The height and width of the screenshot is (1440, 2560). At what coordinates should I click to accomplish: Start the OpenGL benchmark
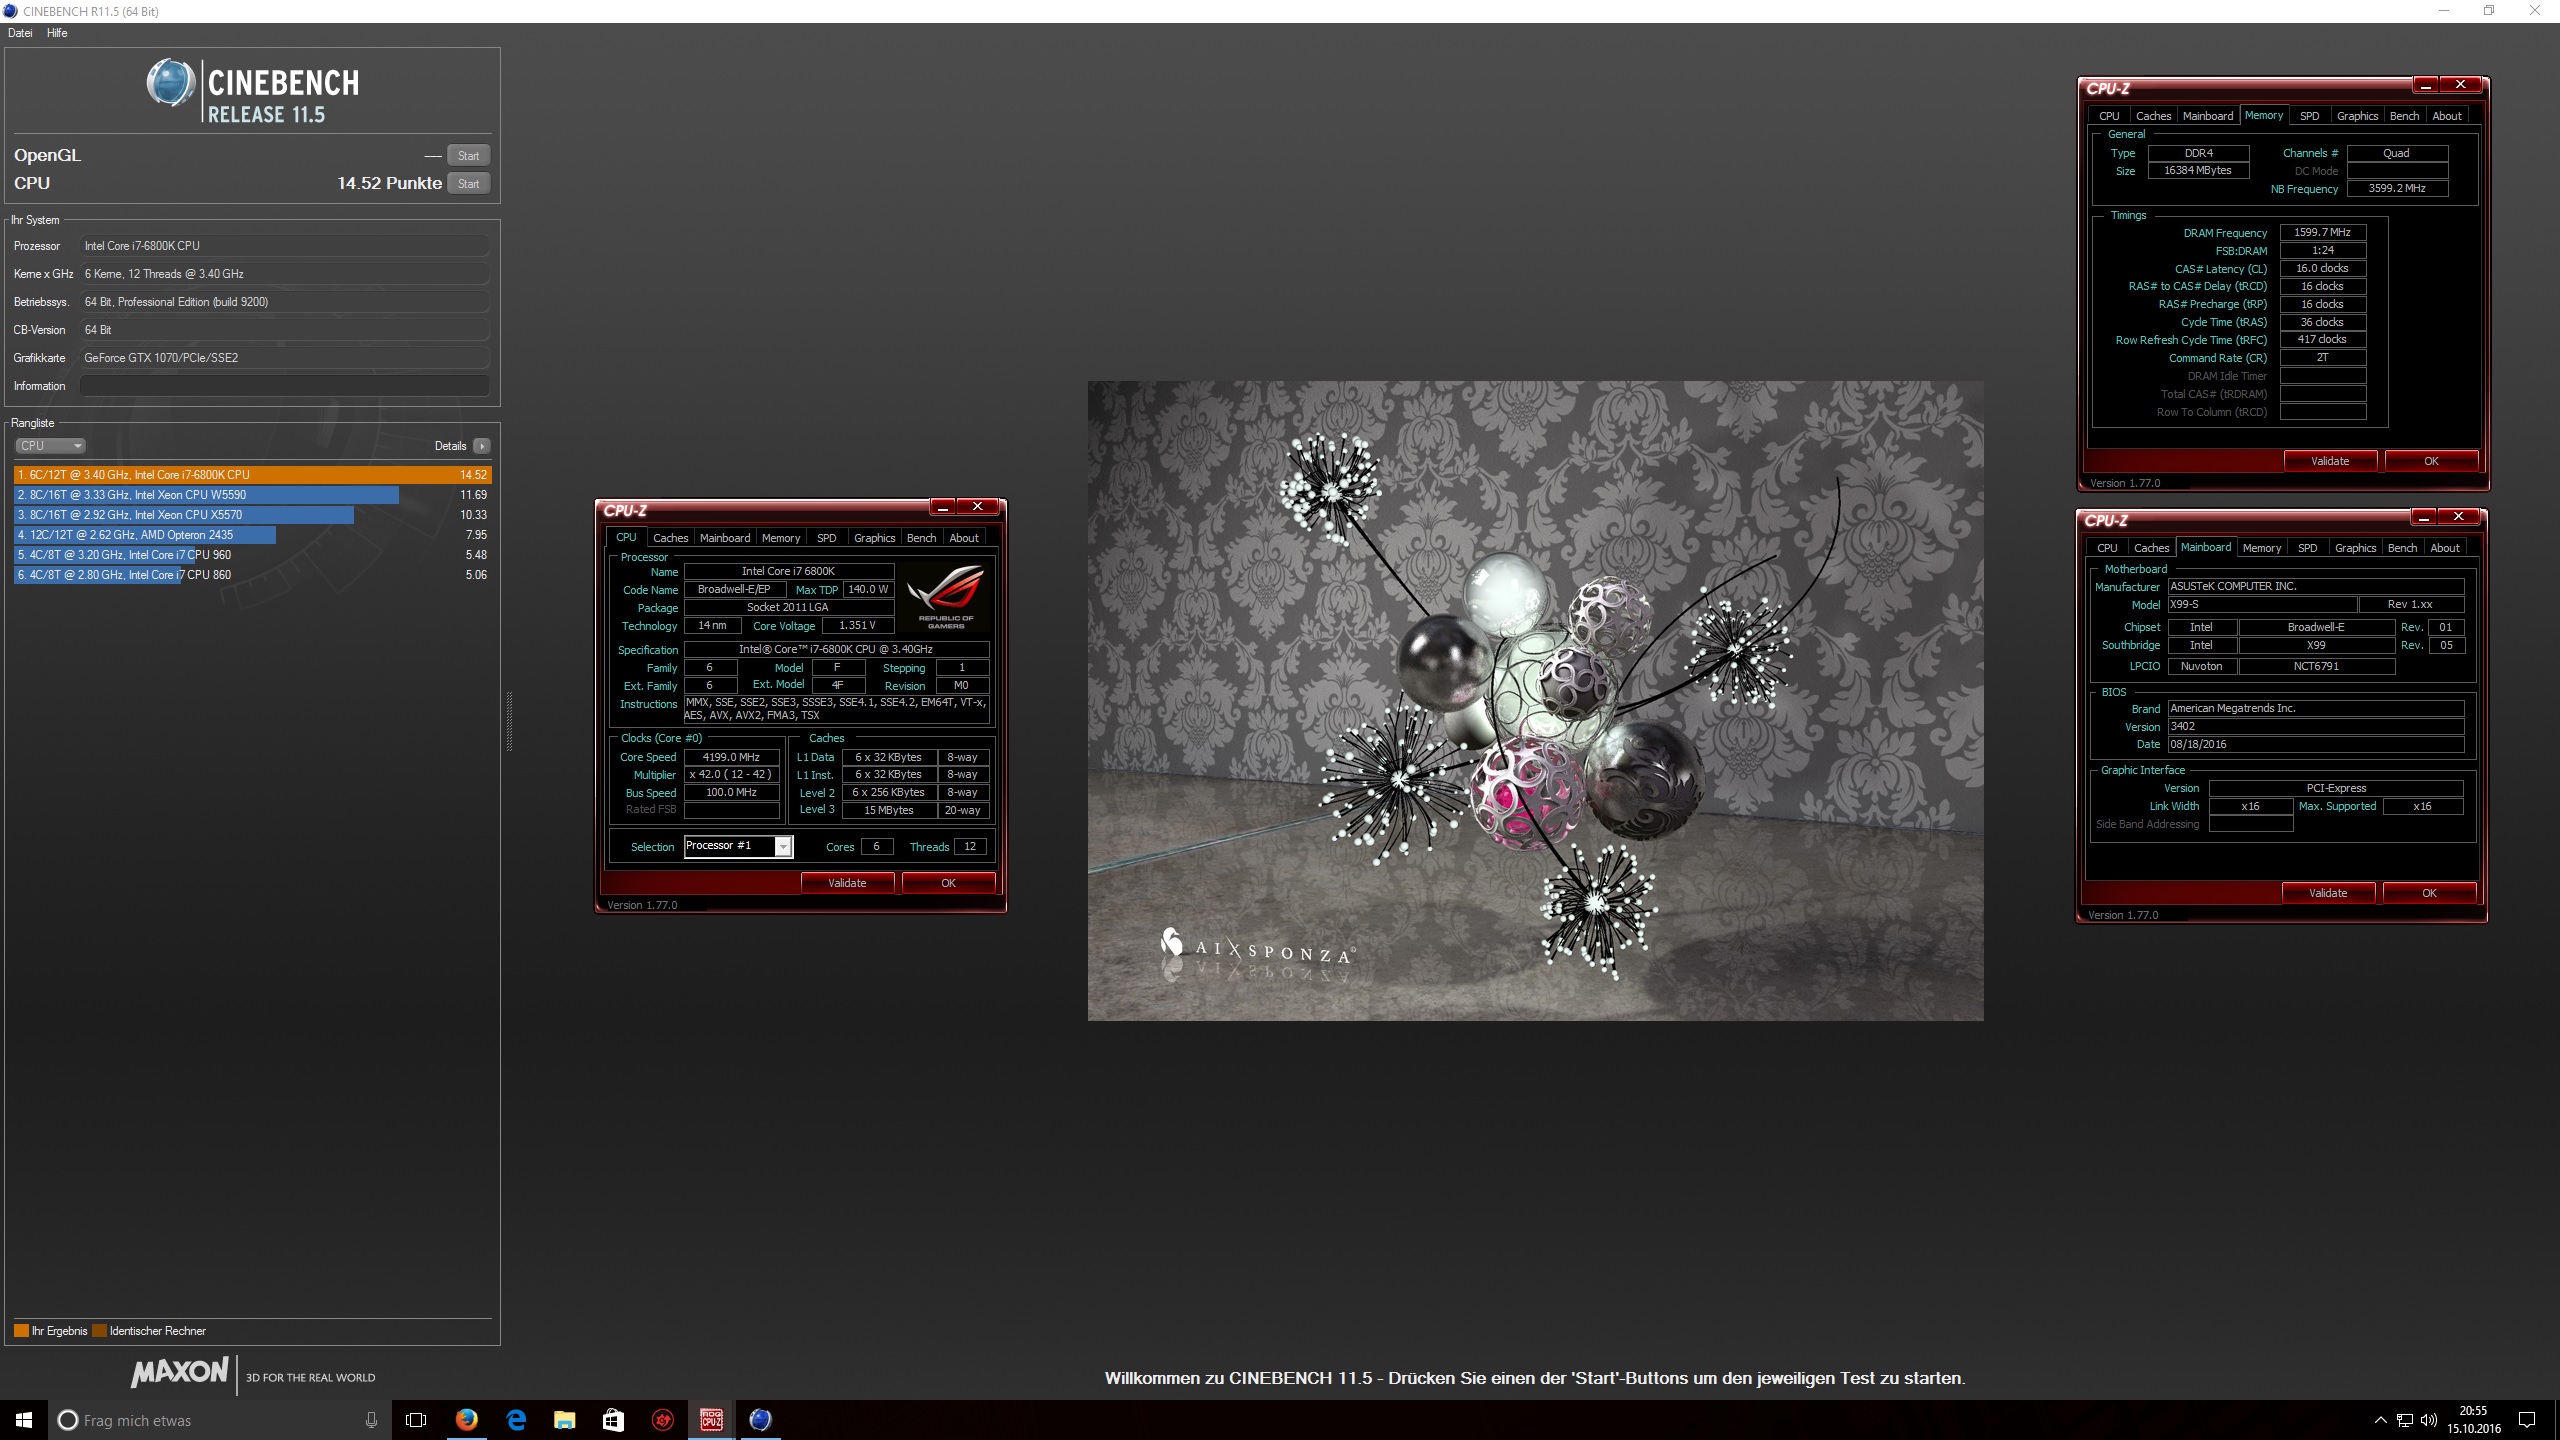coord(468,156)
